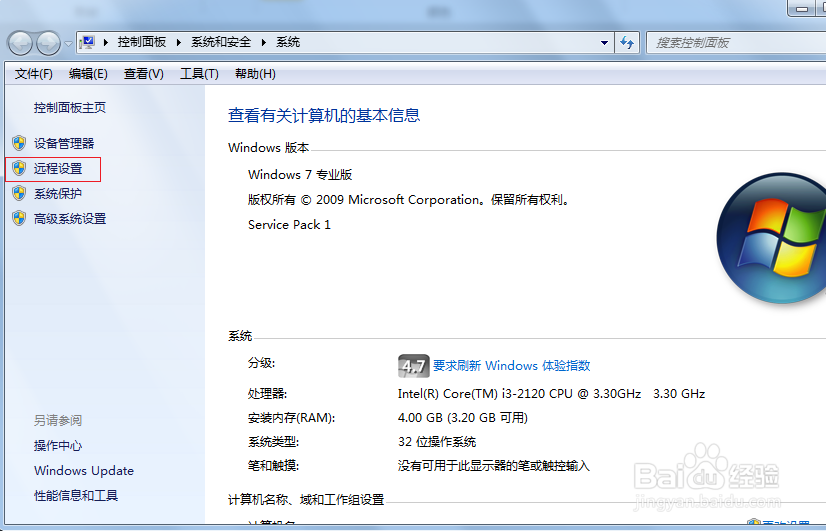The width and height of the screenshot is (826, 531).
Task: Select 控制面板 breadcrumb segment
Action: [x=142, y=42]
